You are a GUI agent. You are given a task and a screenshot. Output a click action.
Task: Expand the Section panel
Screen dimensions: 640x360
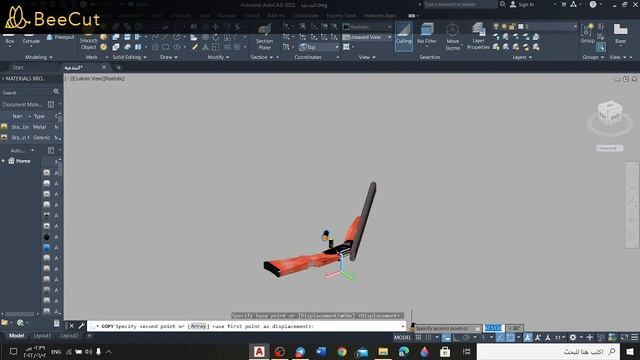tap(262, 57)
